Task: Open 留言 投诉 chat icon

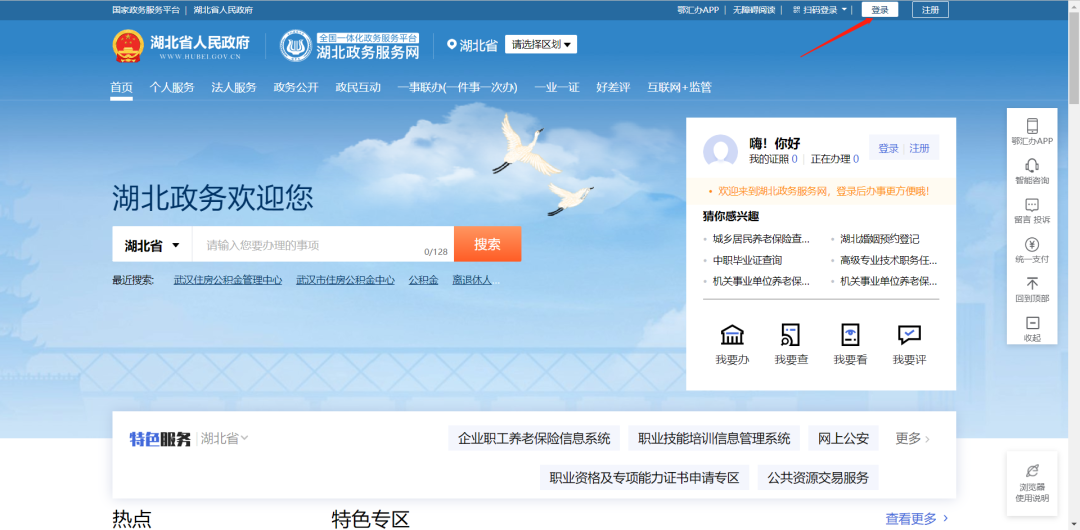Action: point(1032,205)
